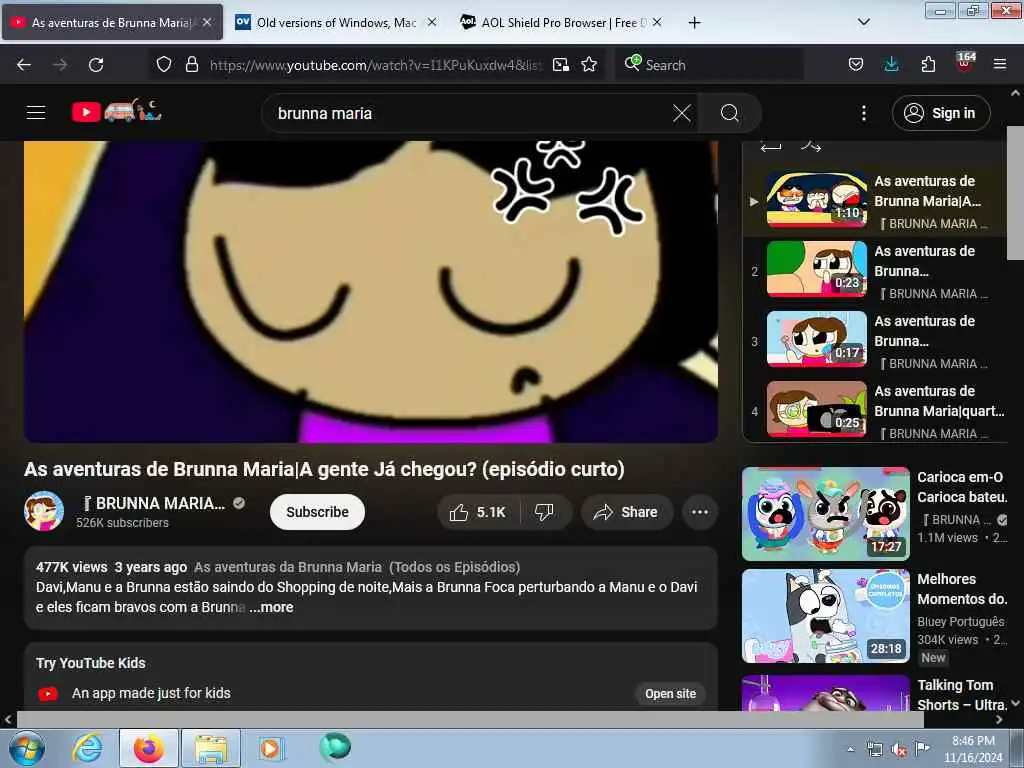This screenshot has width=1024, height=768.
Task: Submit the search with the magnifier button
Action: click(x=729, y=113)
